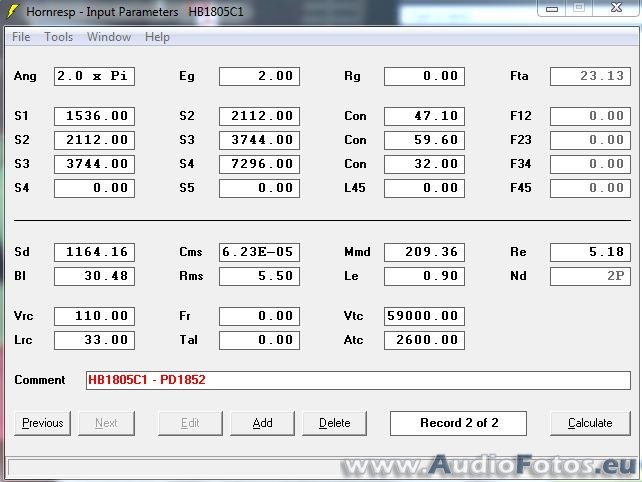This screenshot has width=642, height=482.
Task: Open the File menu
Action: (x=21, y=37)
